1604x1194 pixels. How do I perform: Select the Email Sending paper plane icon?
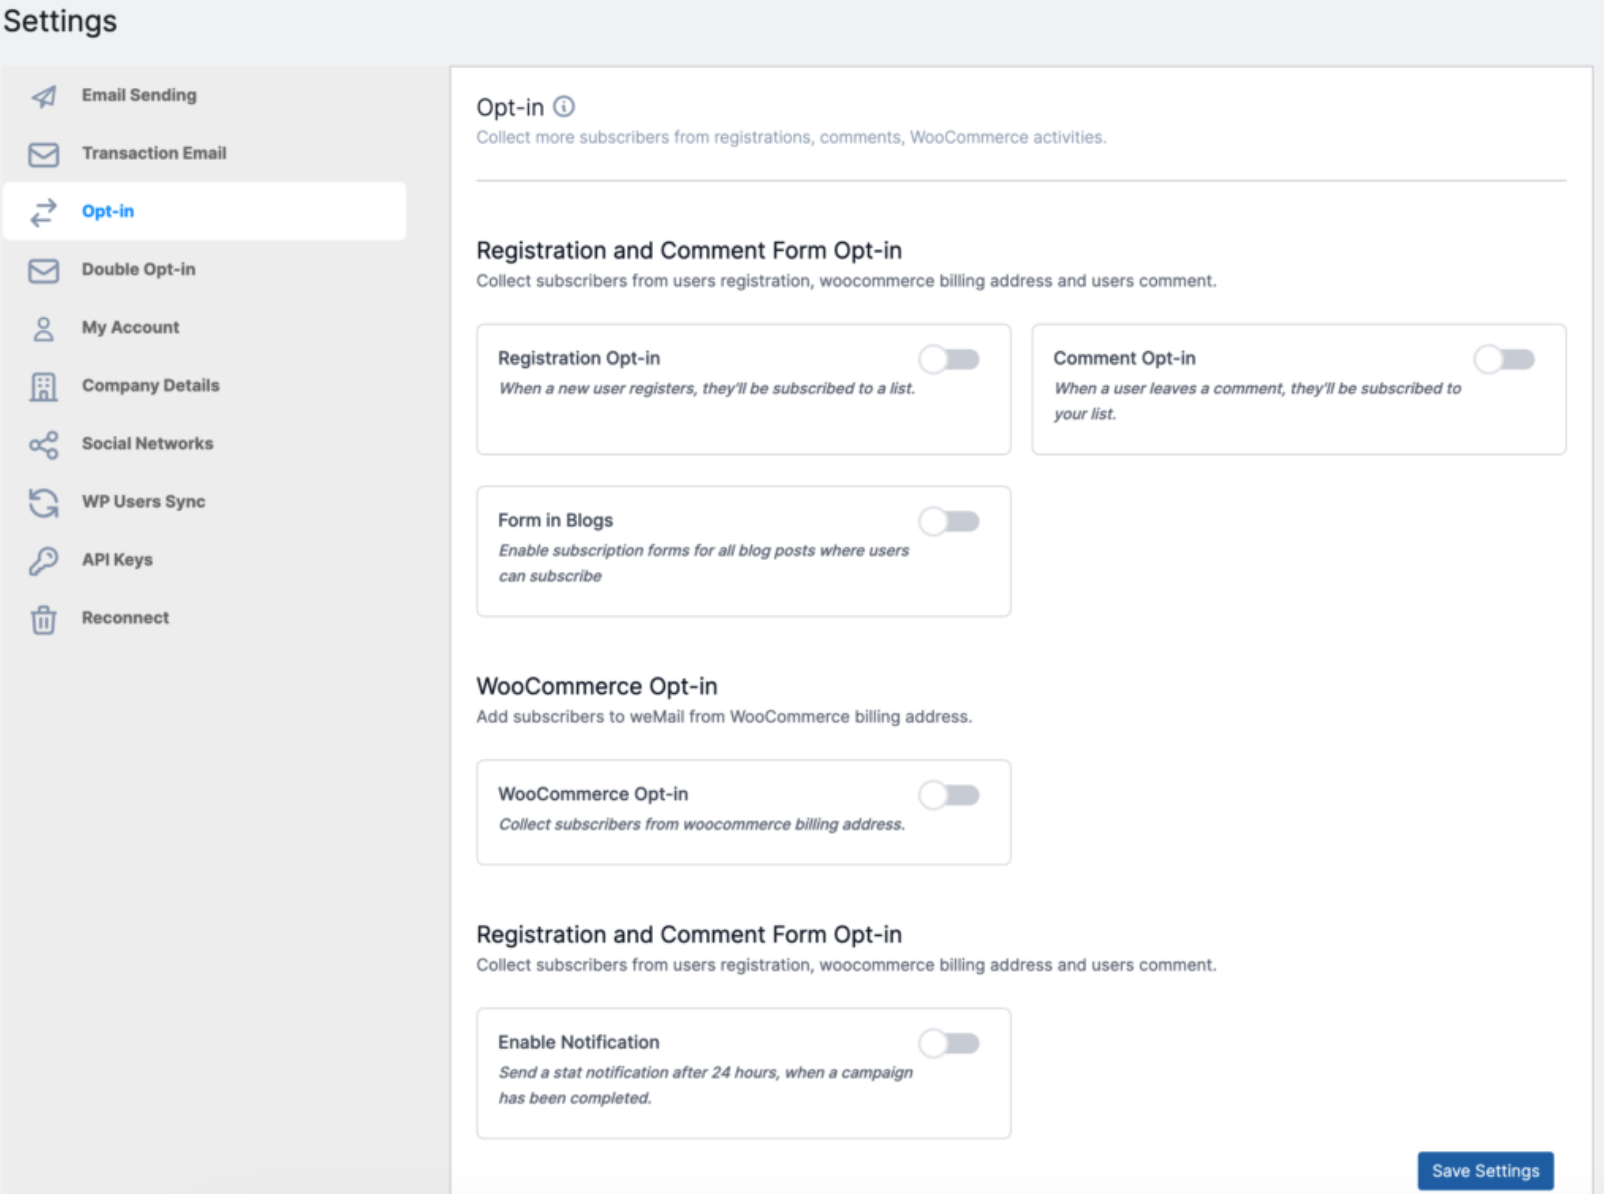click(42, 95)
